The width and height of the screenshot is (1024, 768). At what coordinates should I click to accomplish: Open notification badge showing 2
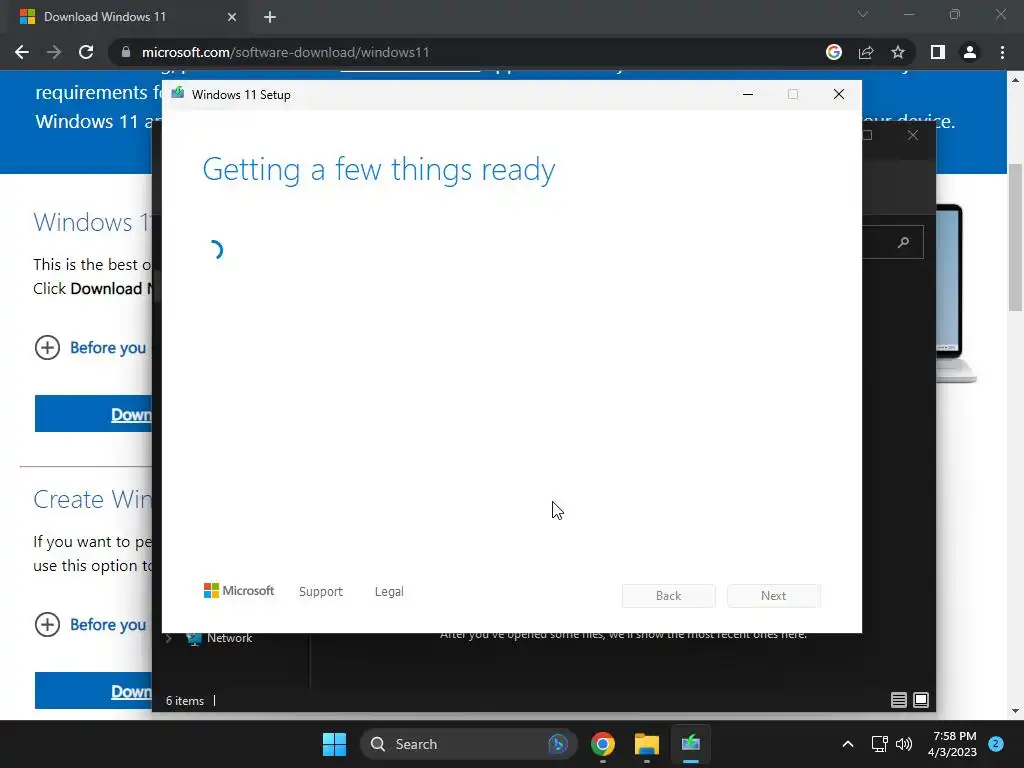coord(996,744)
